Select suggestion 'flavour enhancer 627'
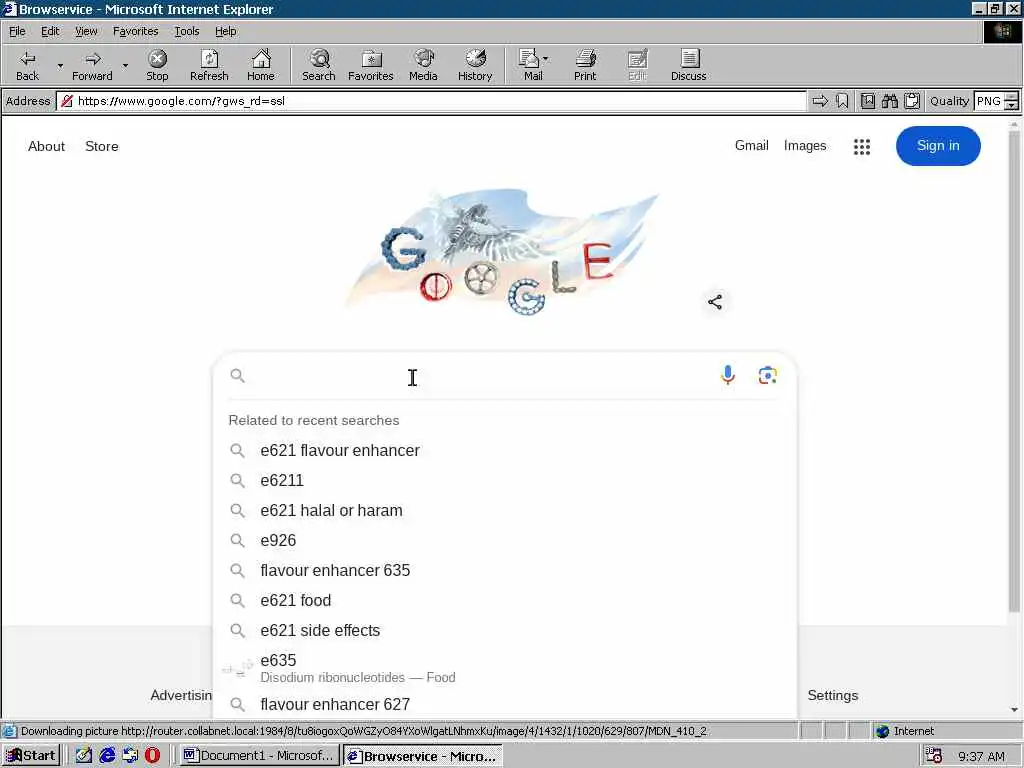The image size is (1024, 768). tap(504, 705)
